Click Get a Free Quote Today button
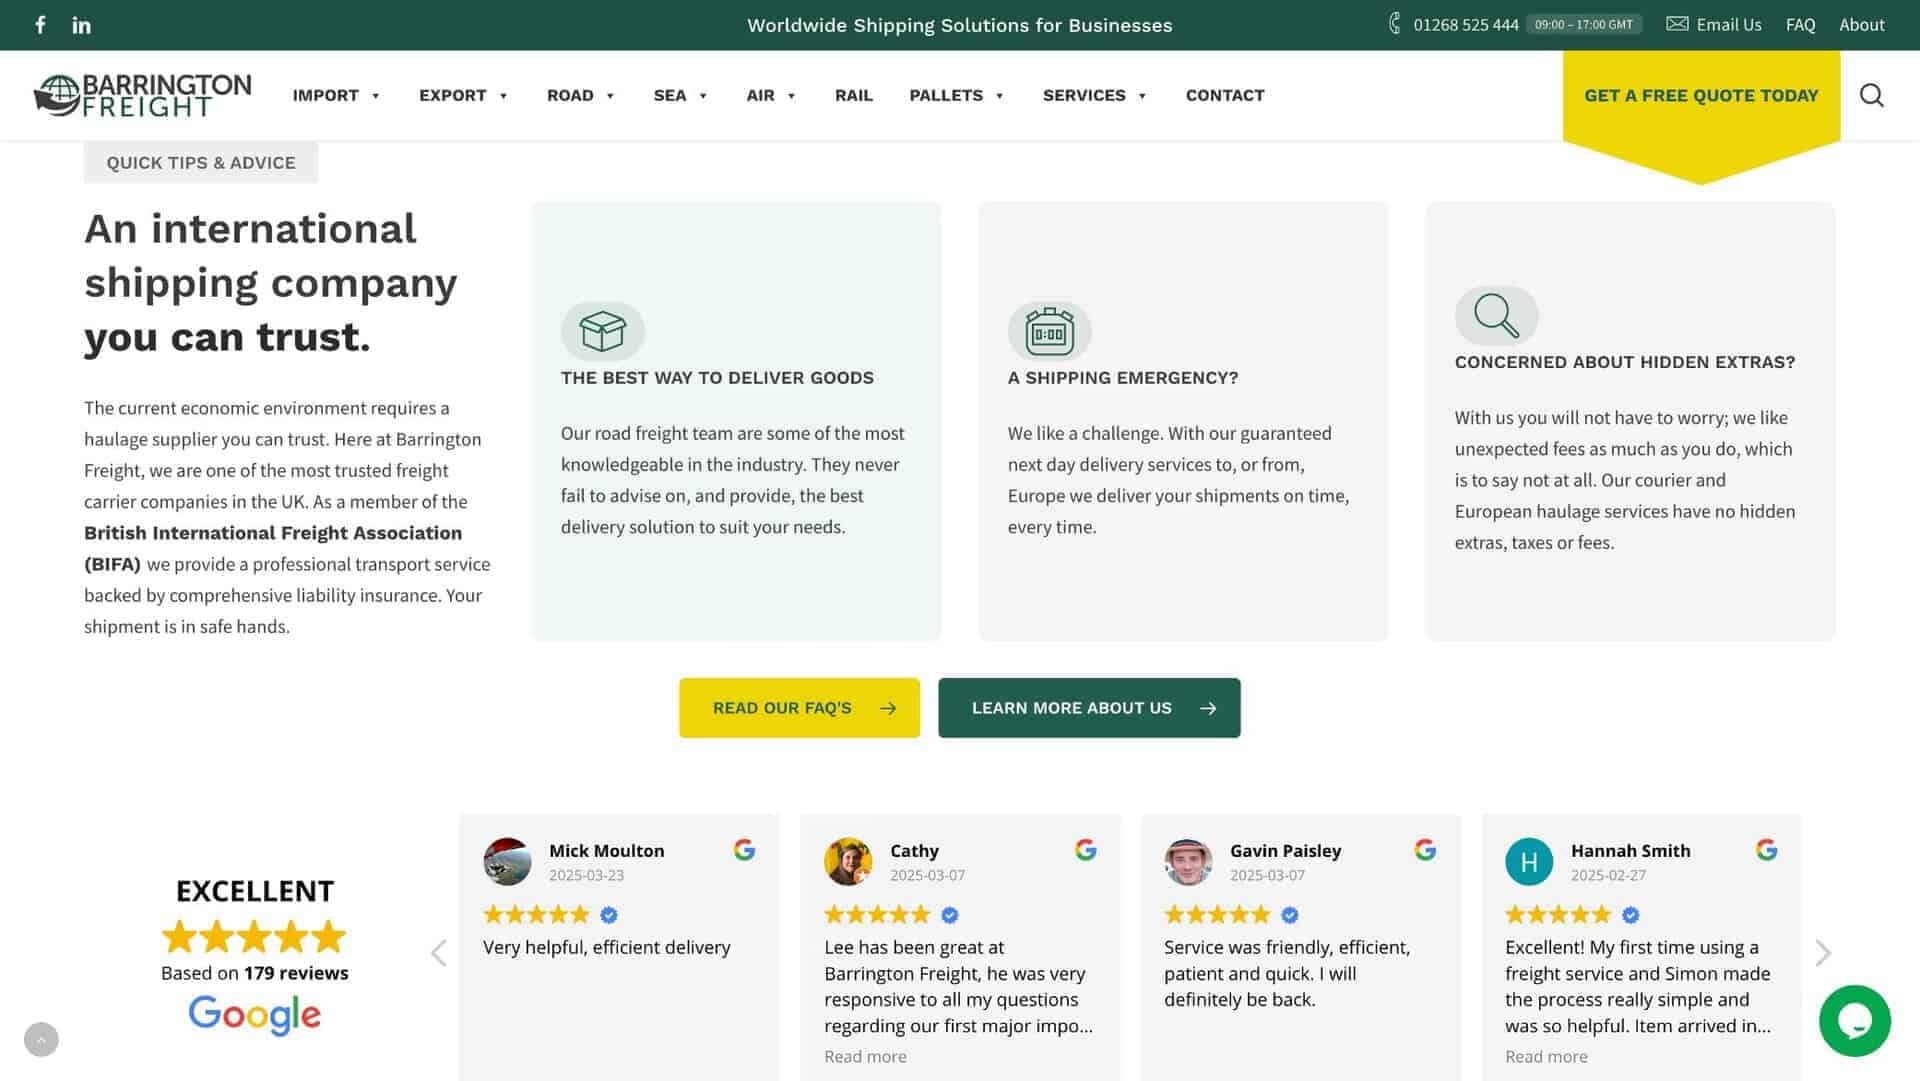 1700,95
